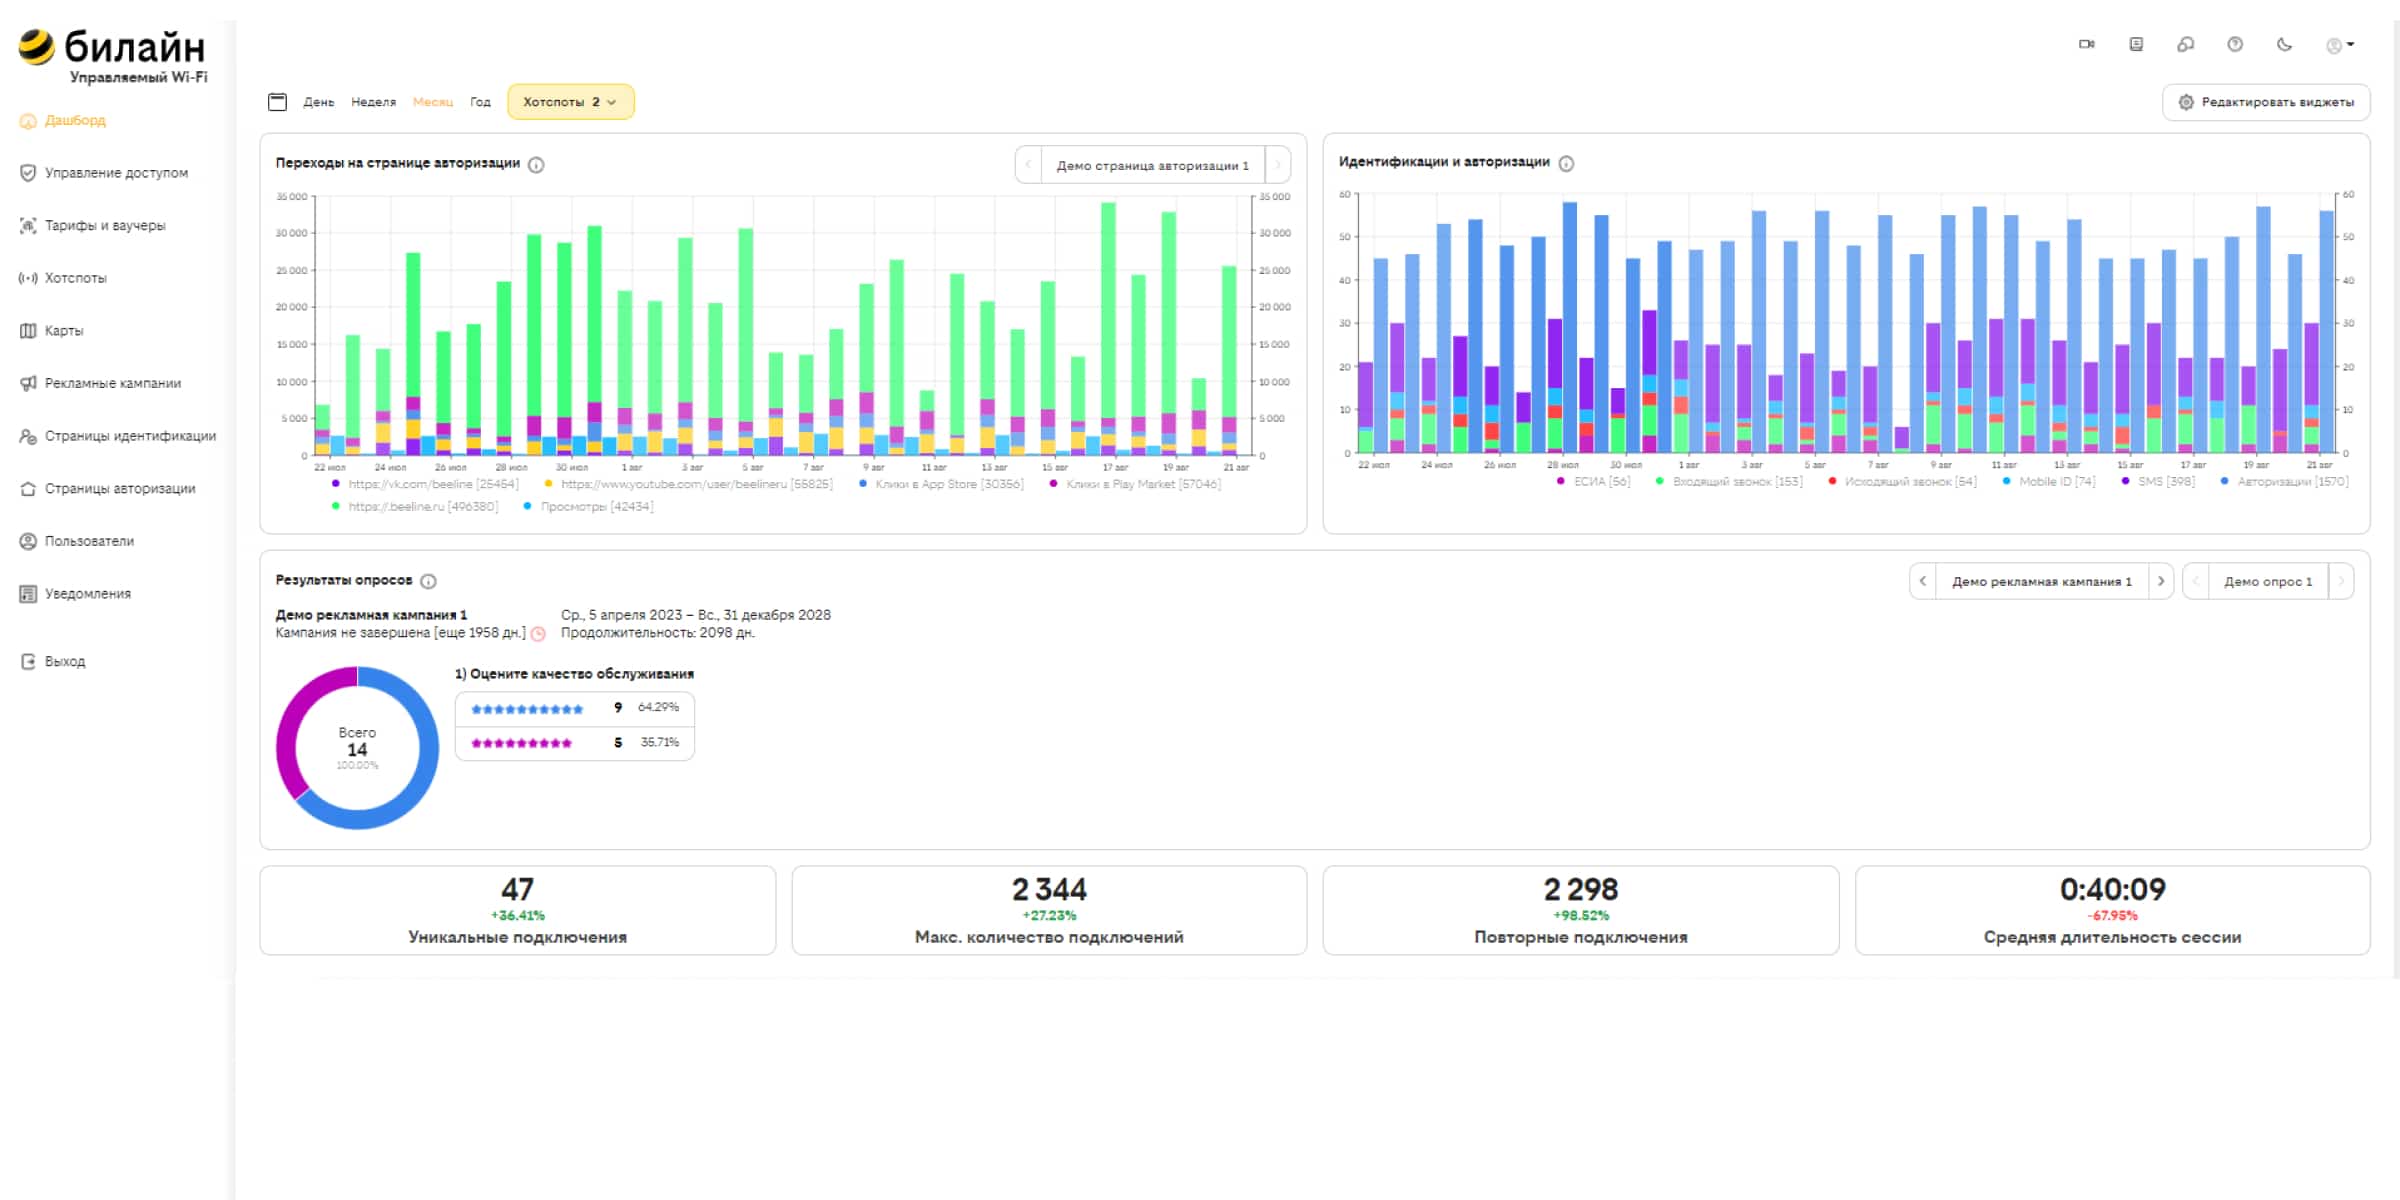Show previous survey before Демо опрос 1
The width and height of the screenshot is (2400, 1200).
point(2196,581)
